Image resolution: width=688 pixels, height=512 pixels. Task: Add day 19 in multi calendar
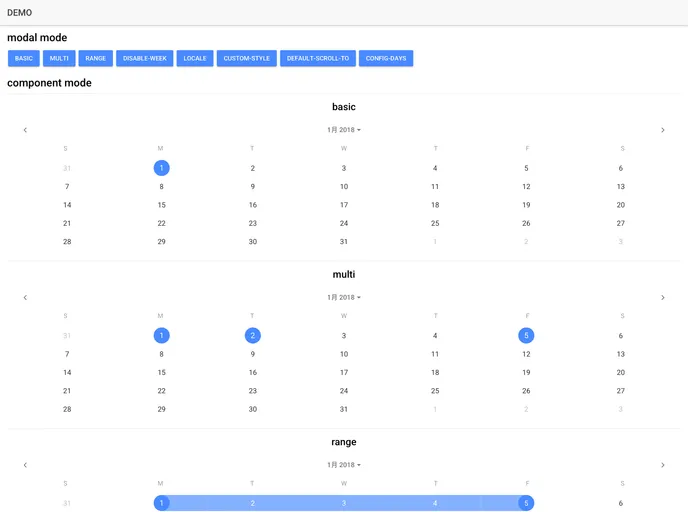pyautogui.click(x=526, y=372)
